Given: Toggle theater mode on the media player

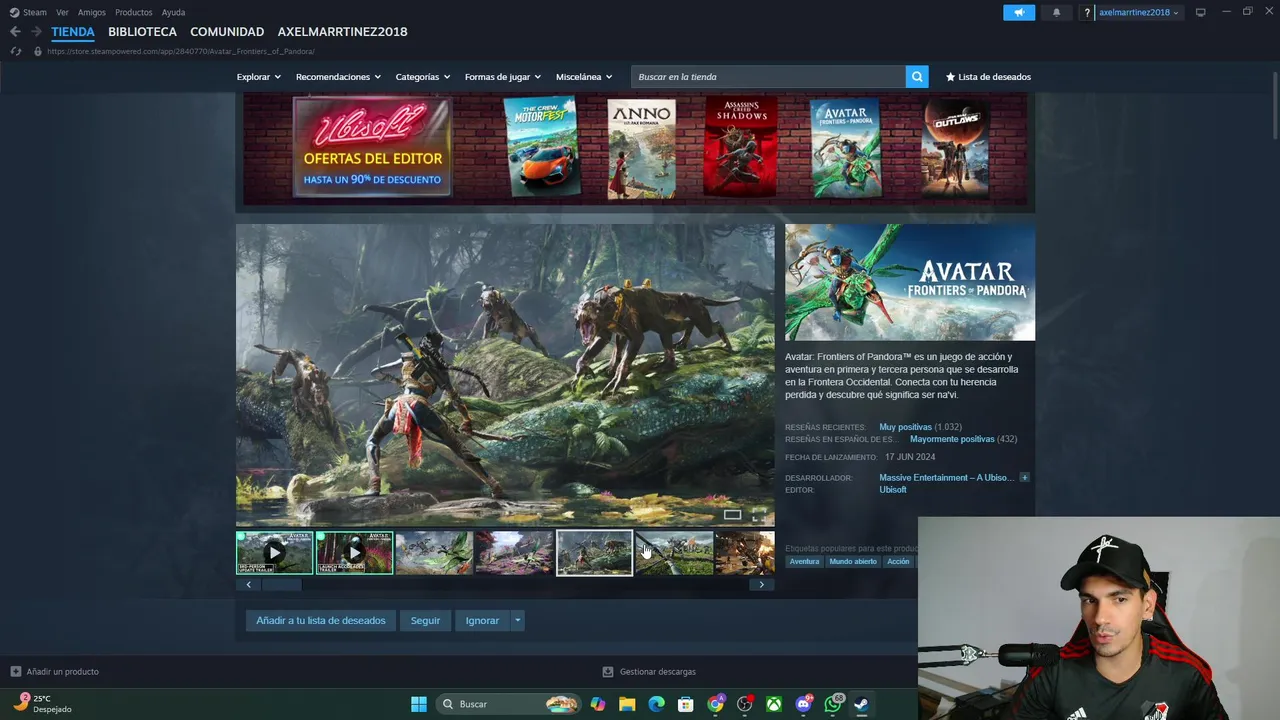Looking at the screenshot, I should 732,515.
